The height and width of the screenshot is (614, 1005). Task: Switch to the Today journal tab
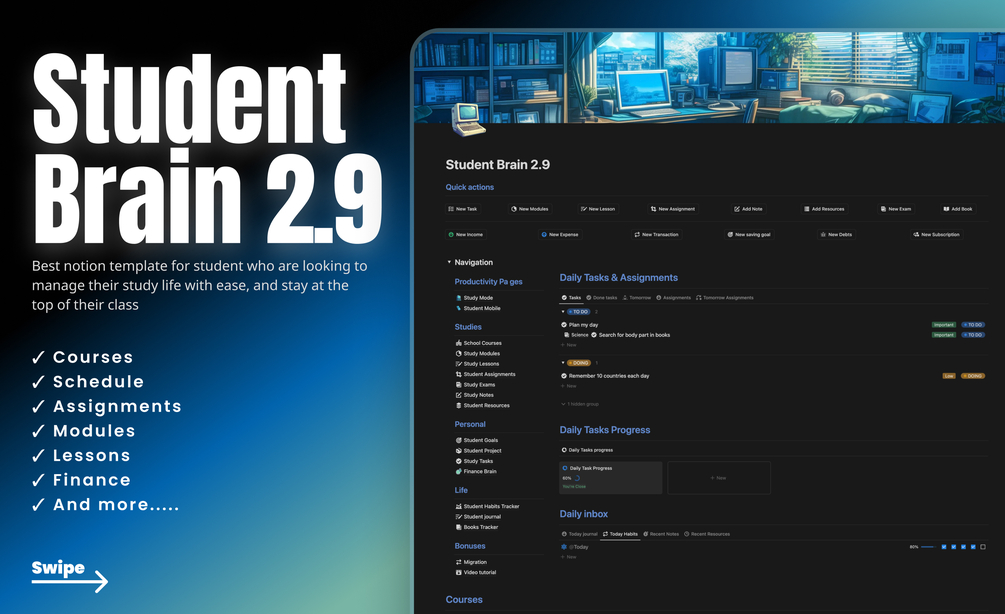579,534
